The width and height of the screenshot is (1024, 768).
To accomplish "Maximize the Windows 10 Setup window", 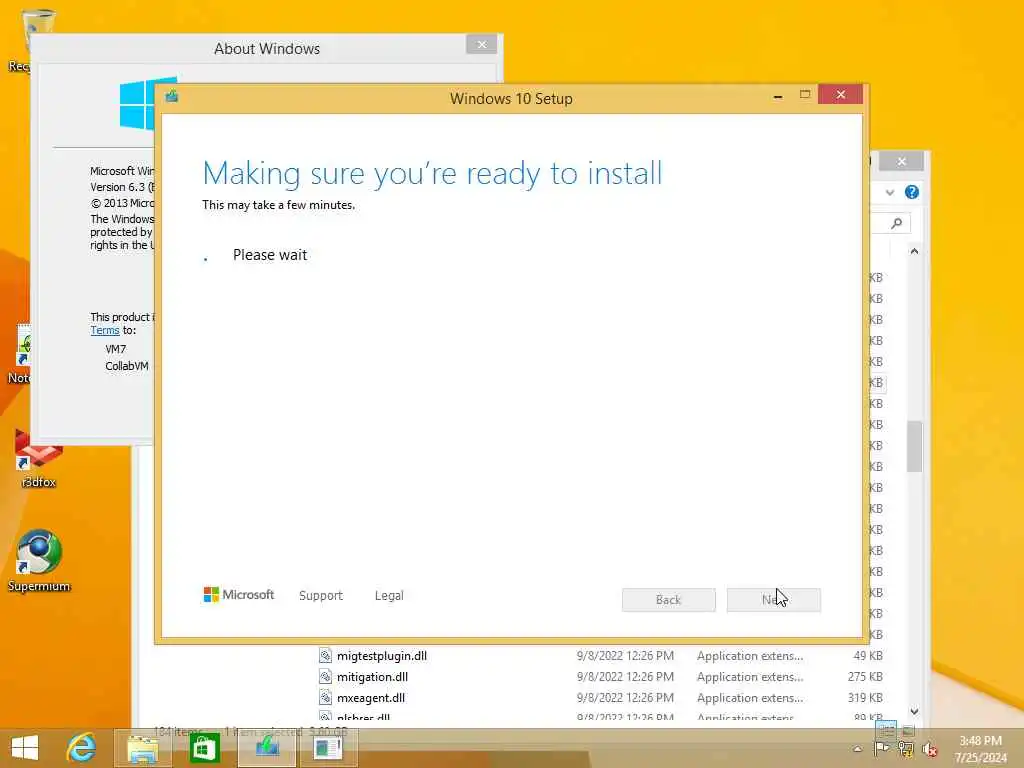I will click(805, 95).
